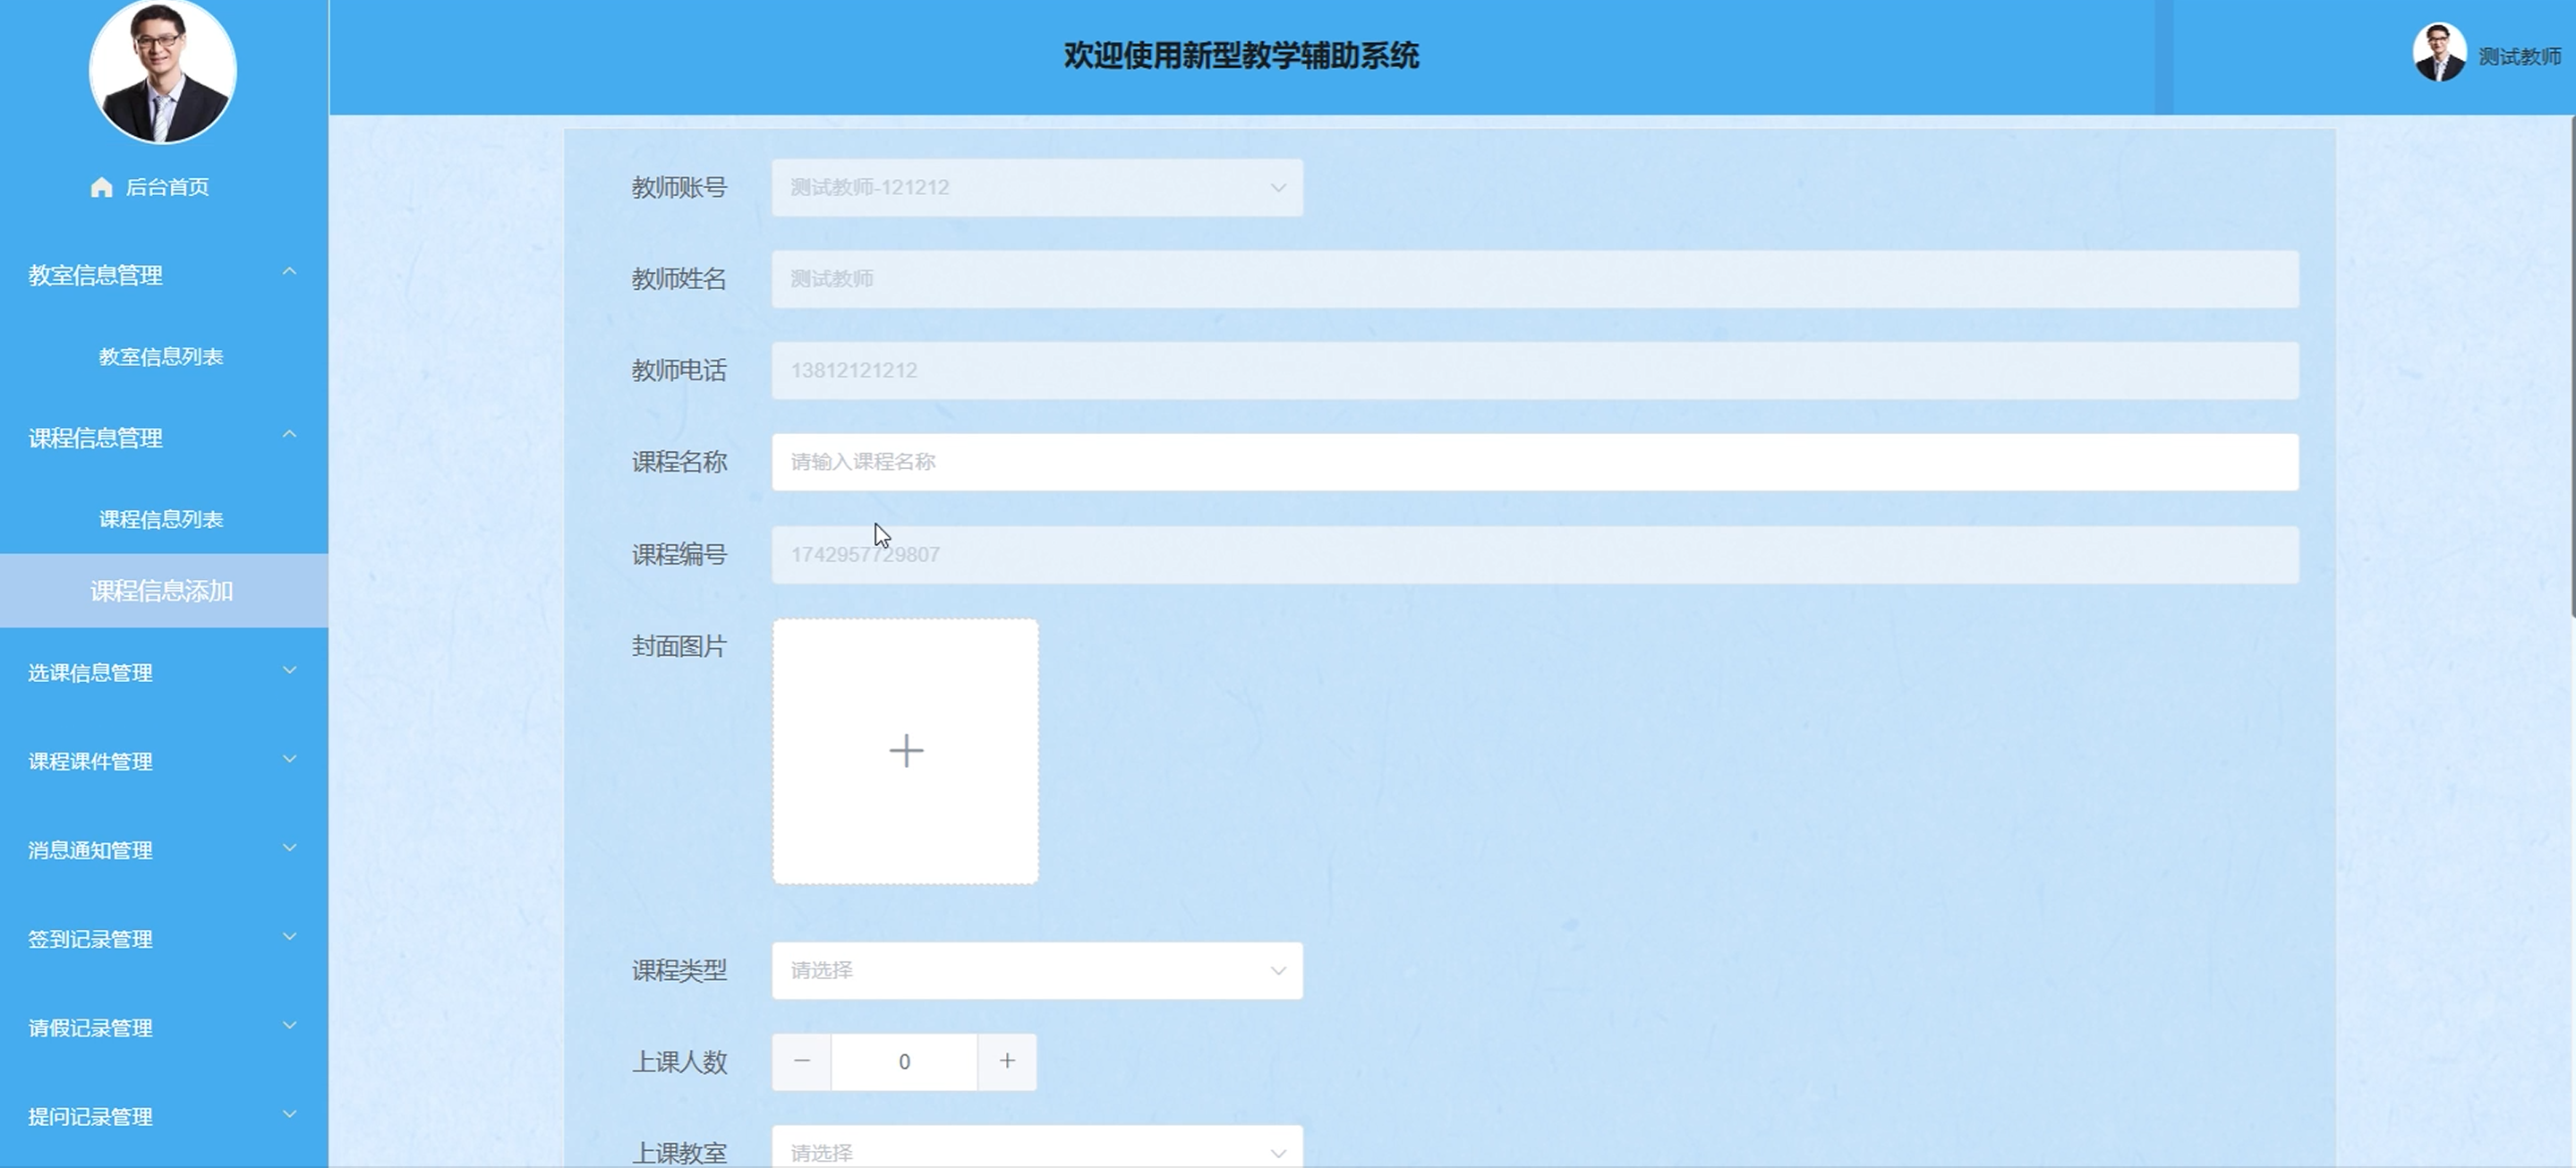
Task: Click the 课程名称 input field
Action: point(1534,462)
